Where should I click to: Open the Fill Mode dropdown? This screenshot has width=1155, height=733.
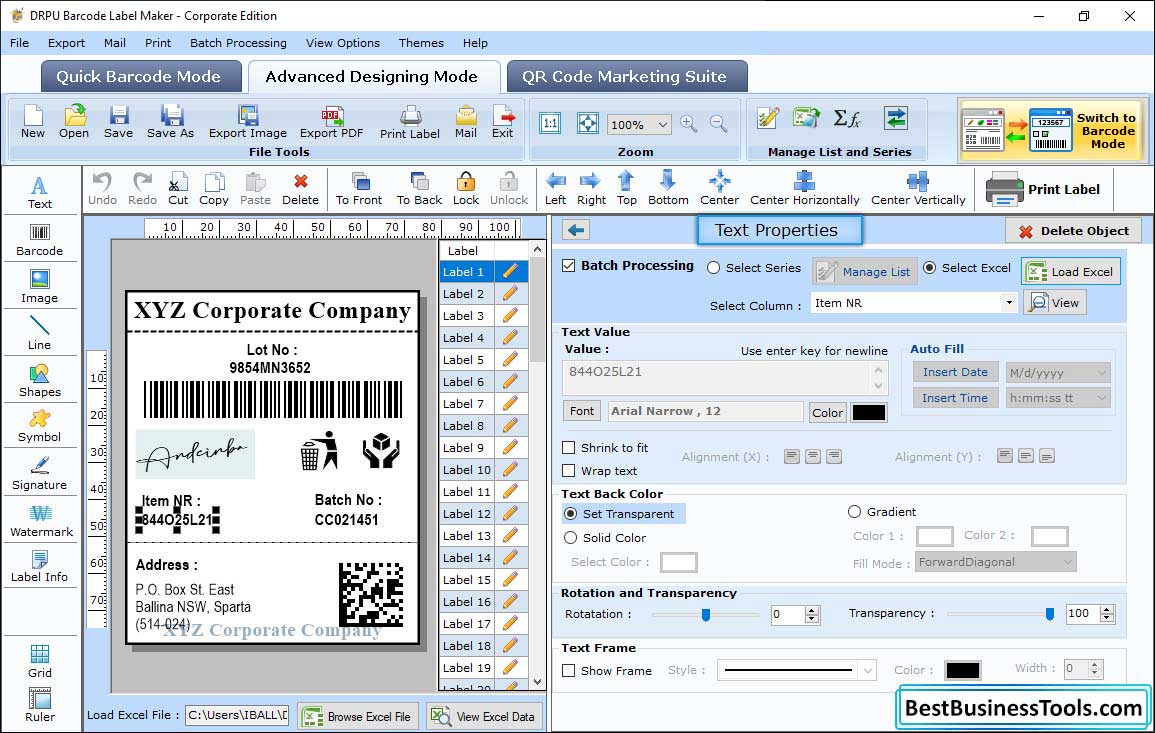1067,562
